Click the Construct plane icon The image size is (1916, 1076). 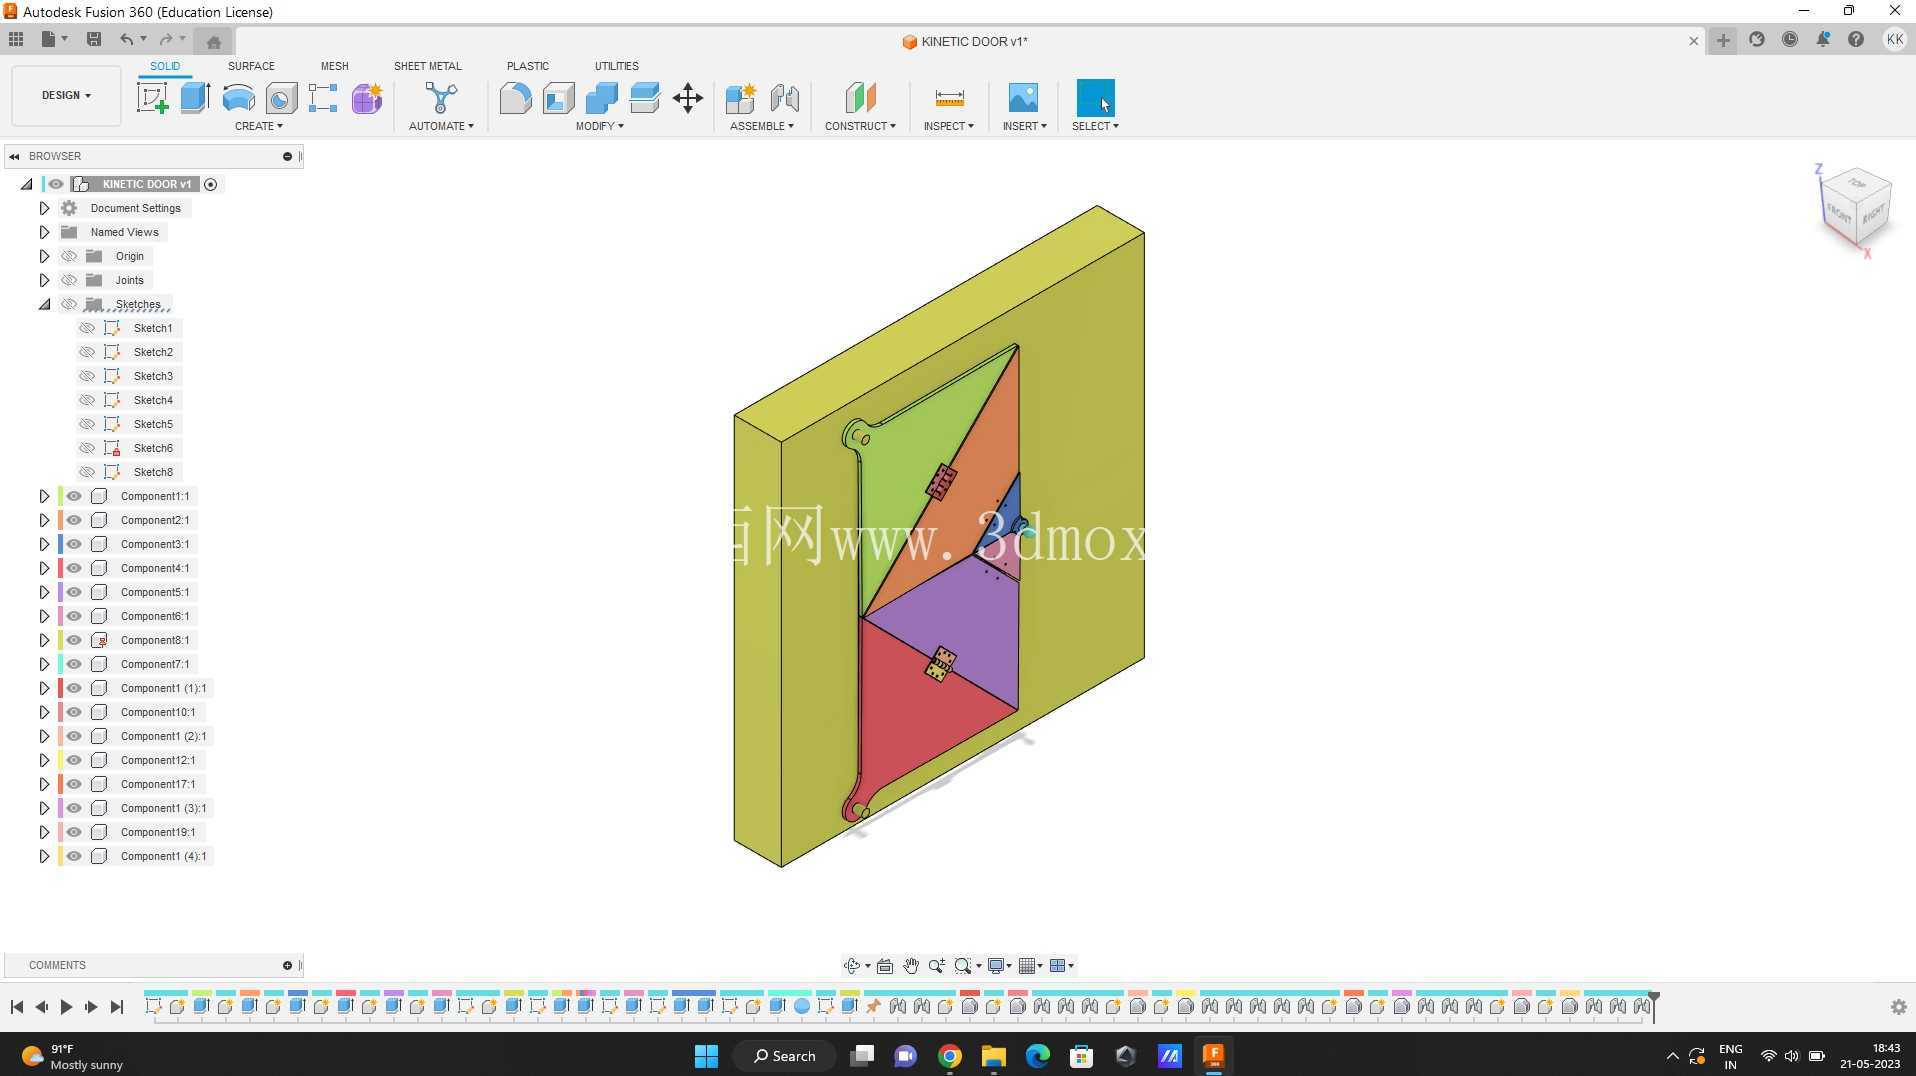point(860,98)
